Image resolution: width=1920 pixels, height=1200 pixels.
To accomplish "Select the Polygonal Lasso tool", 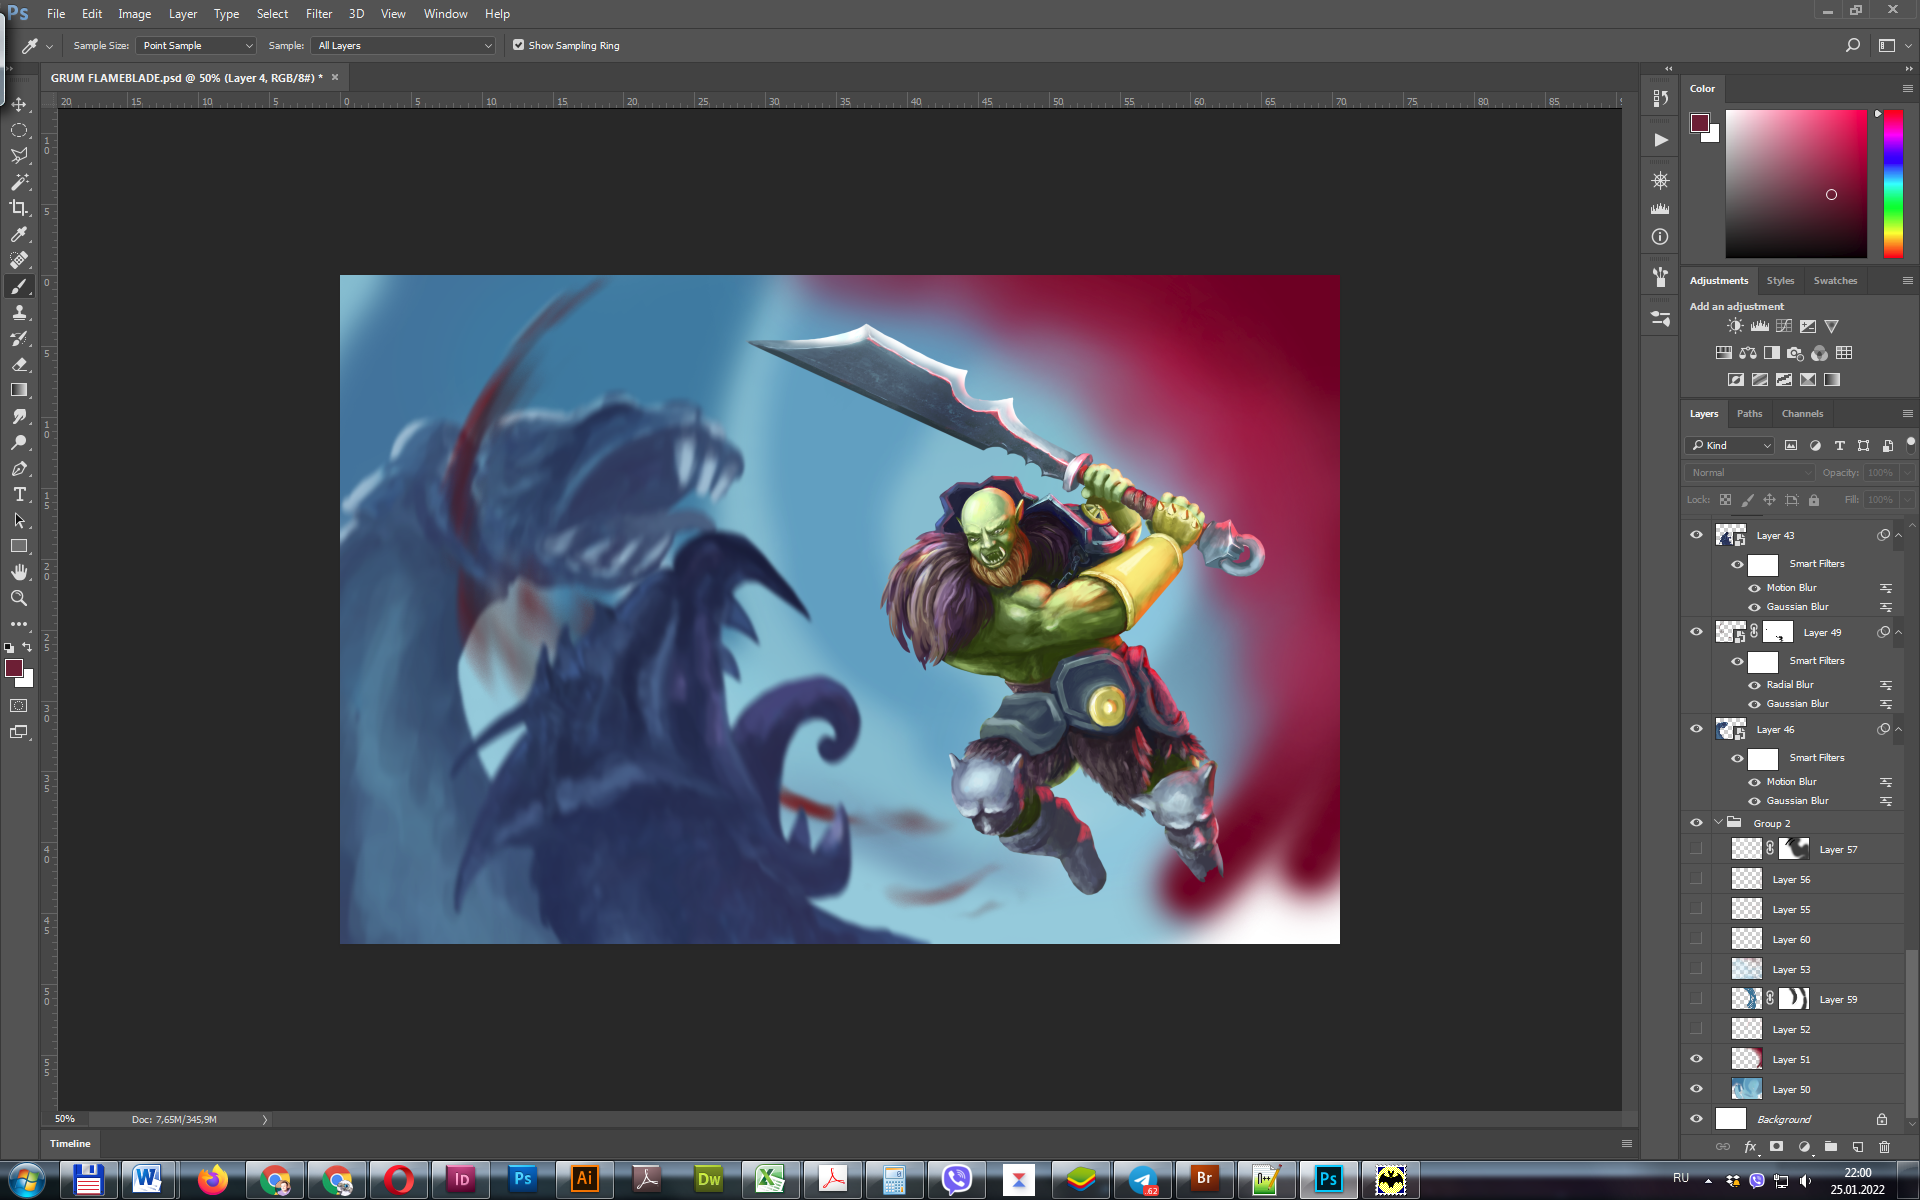I will pyautogui.click(x=19, y=156).
